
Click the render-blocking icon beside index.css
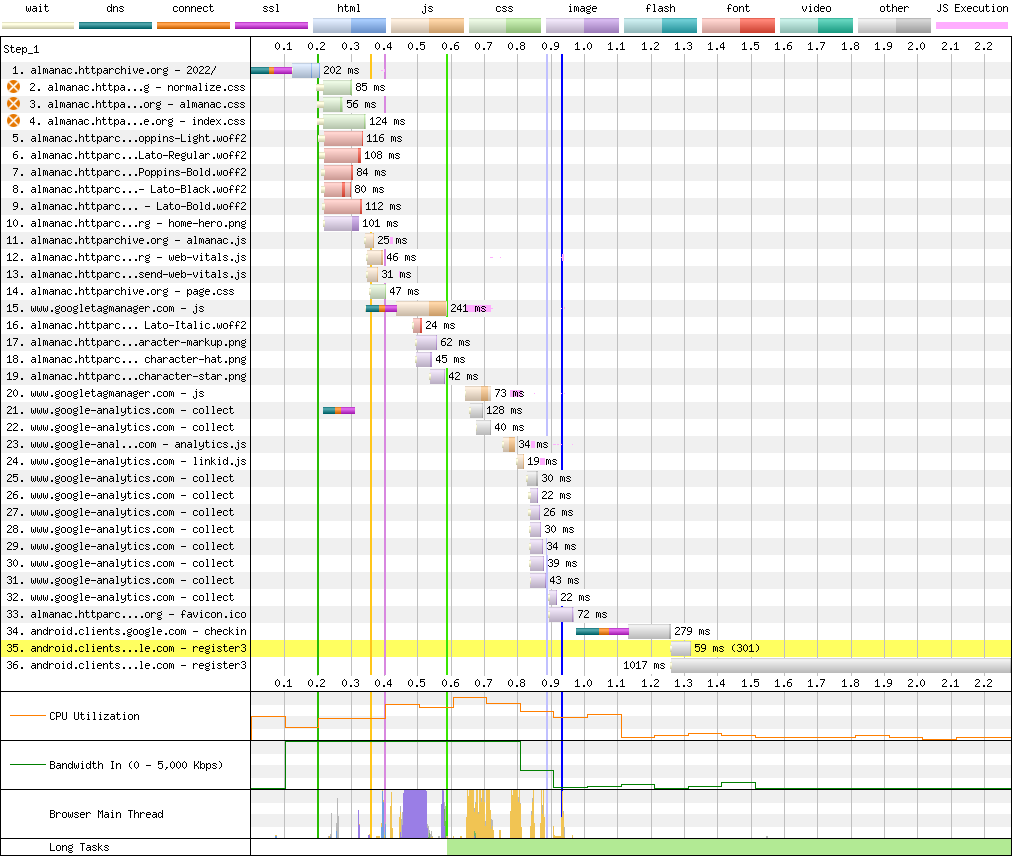click(14, 121)
